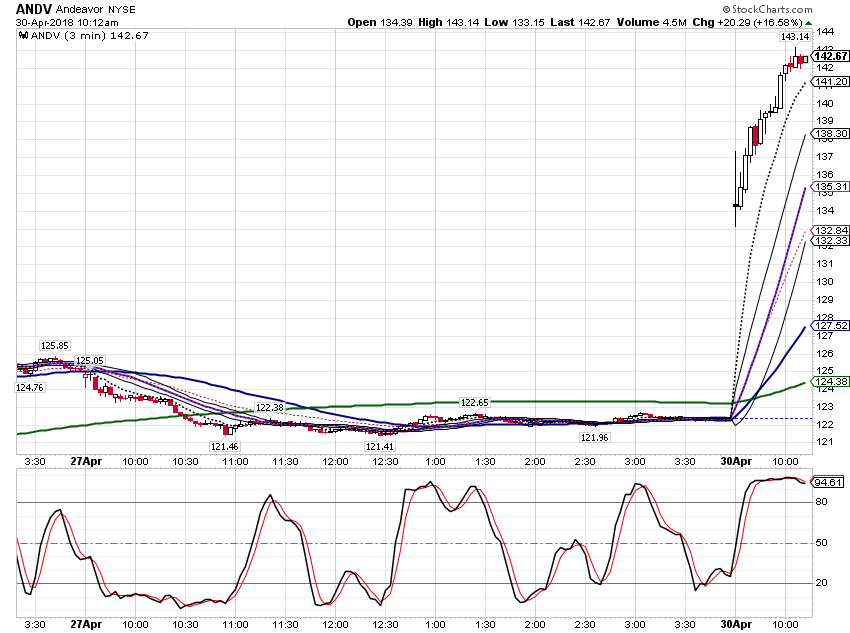This screenshot has width=850, height=633.
Task: Select the 141.20 moving average tag
Action: (x=830, y=81)
